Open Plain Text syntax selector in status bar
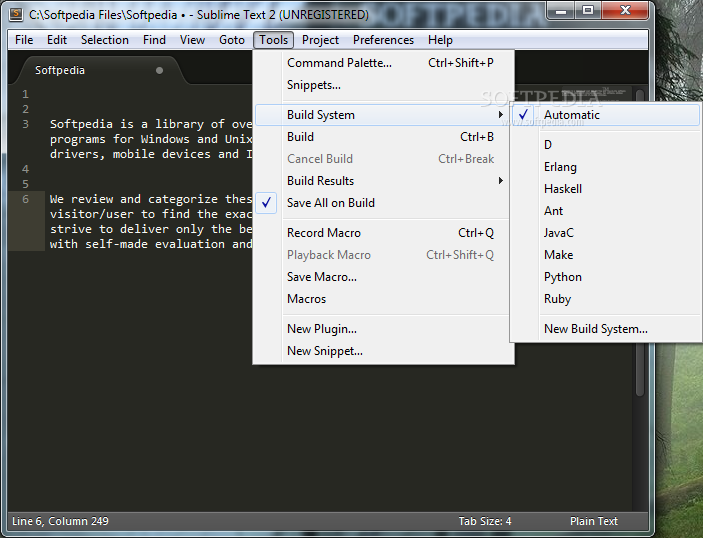The height and width of the screenshot is (538, 703). point(594,521)
